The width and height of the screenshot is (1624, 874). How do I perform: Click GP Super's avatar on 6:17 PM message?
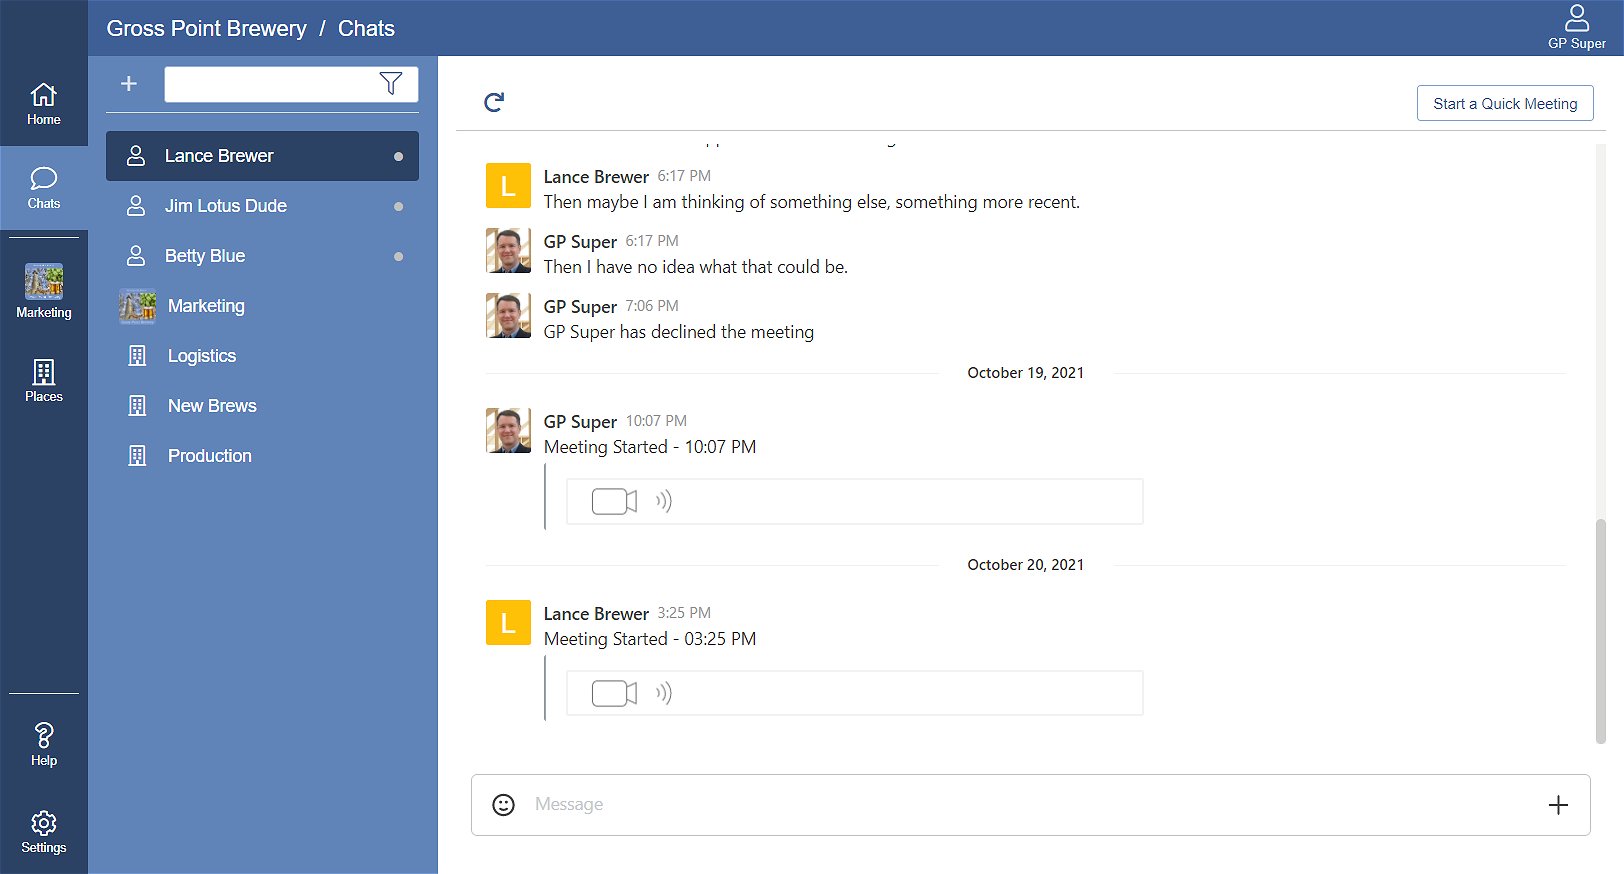(508, 251)
